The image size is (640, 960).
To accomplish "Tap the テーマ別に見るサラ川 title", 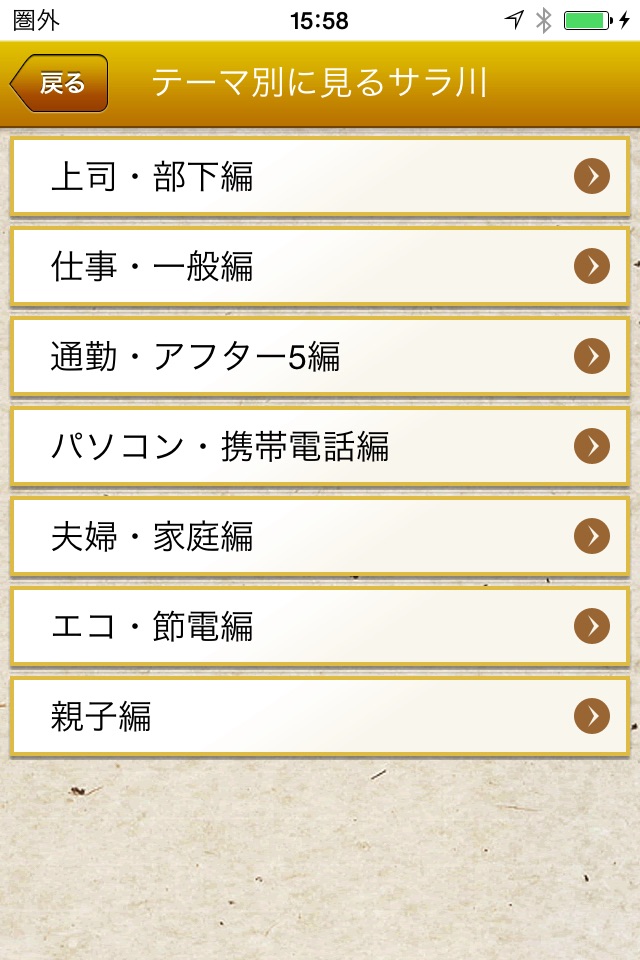I will coord(319,84).
